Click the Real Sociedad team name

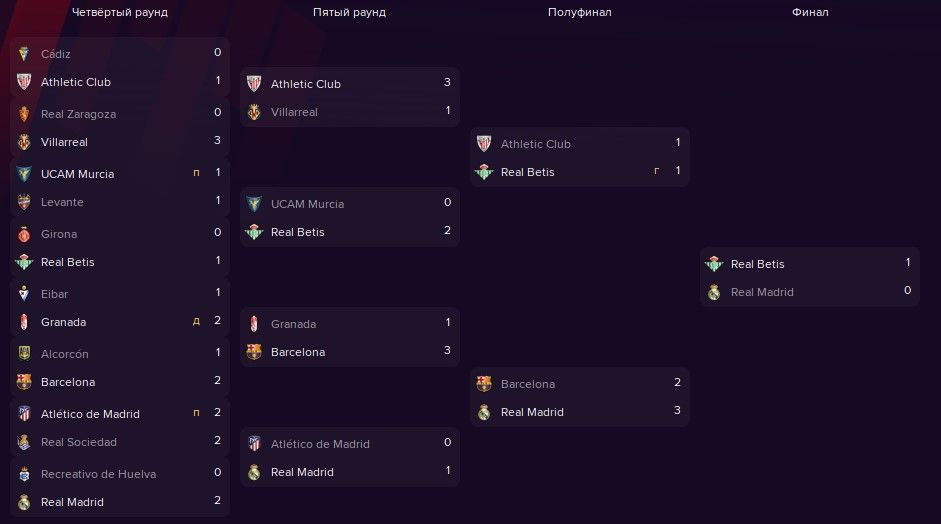point(79,442)
